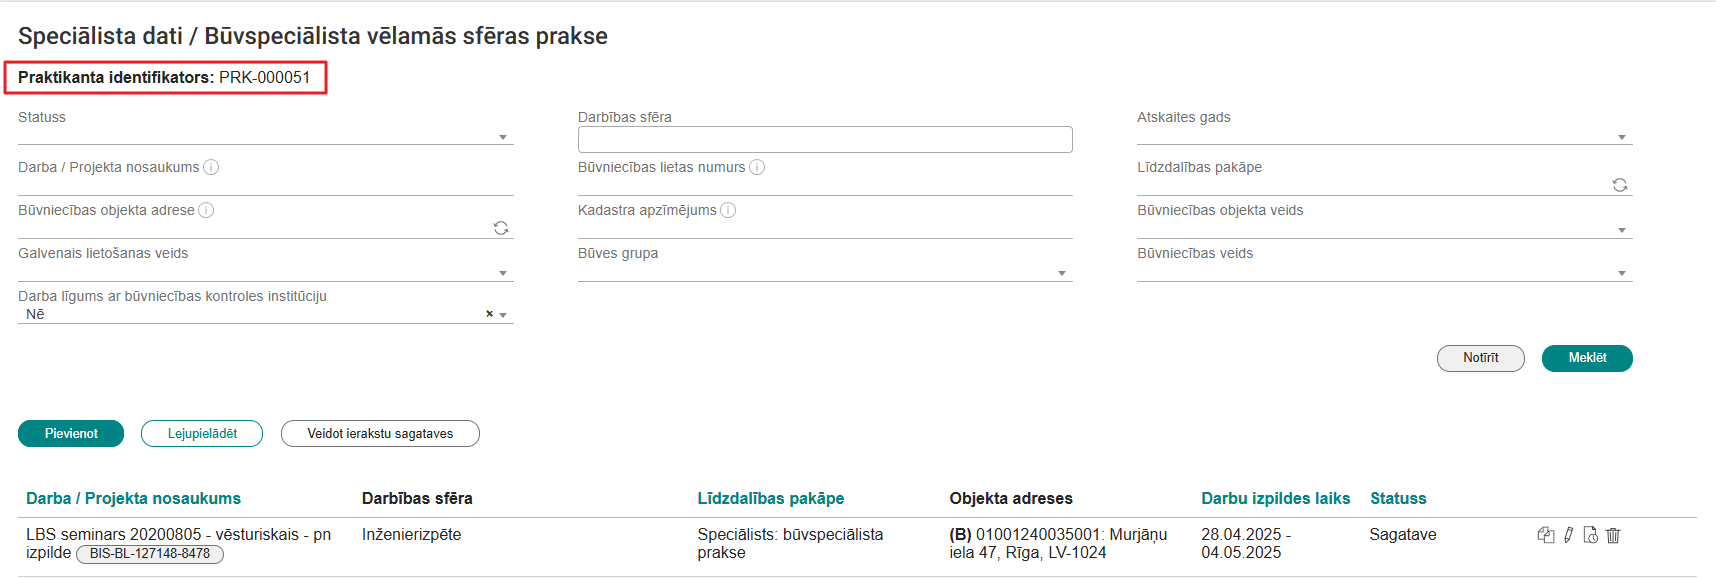Copy the LBS seminars practice record
This screenshot has width=1716, height=578.
[1545, 535]
